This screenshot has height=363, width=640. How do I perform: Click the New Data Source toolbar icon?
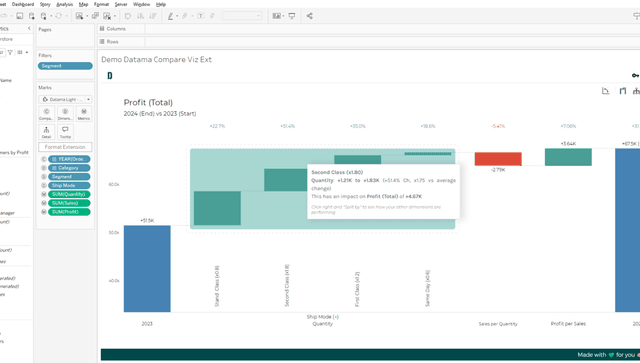click(31, 16)
